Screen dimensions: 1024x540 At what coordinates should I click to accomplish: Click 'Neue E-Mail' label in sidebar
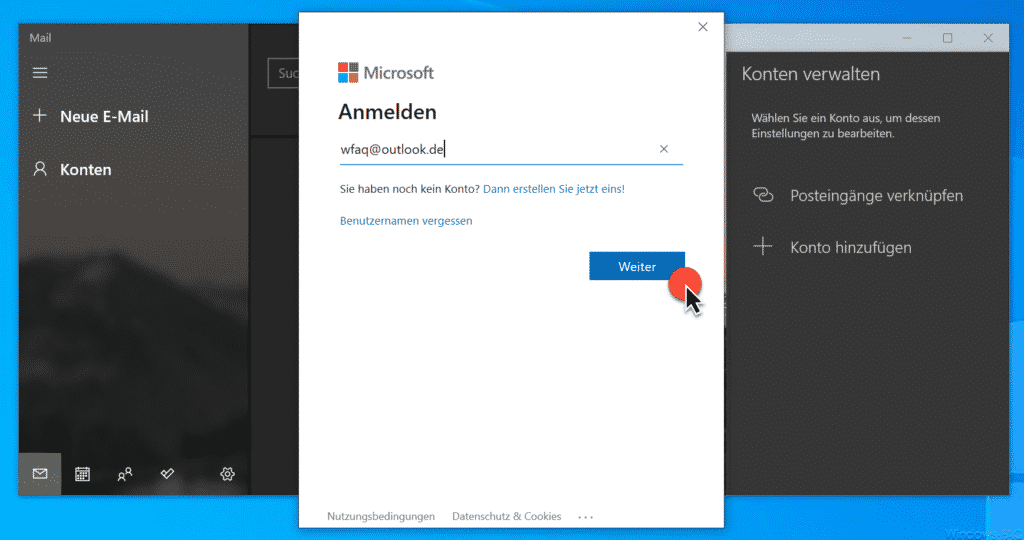click(104, 116)
